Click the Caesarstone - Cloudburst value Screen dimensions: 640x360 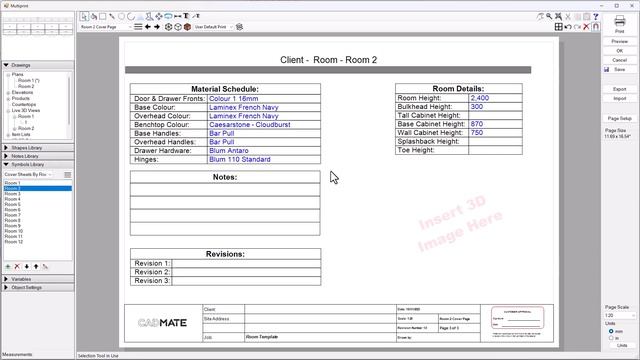coord(250,125)
